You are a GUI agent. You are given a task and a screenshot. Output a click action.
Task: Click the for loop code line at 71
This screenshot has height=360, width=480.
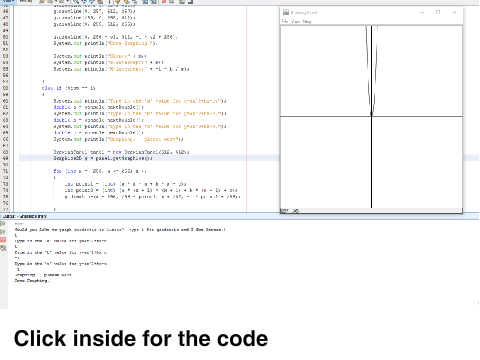point(100,171)
